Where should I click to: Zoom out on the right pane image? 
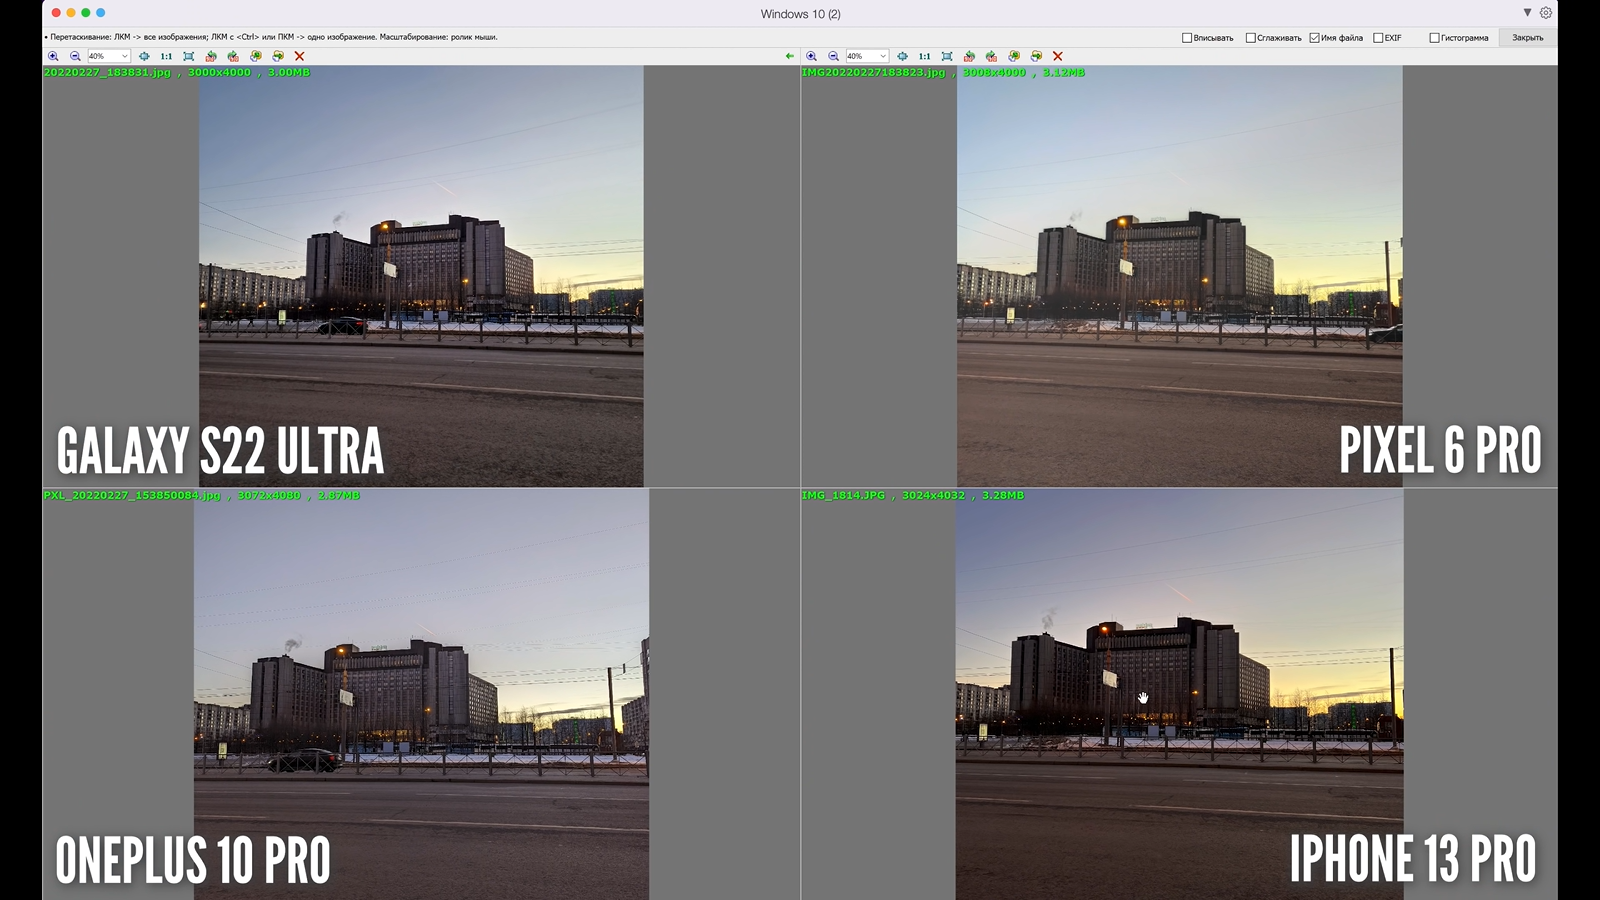[x=833, y=56]
